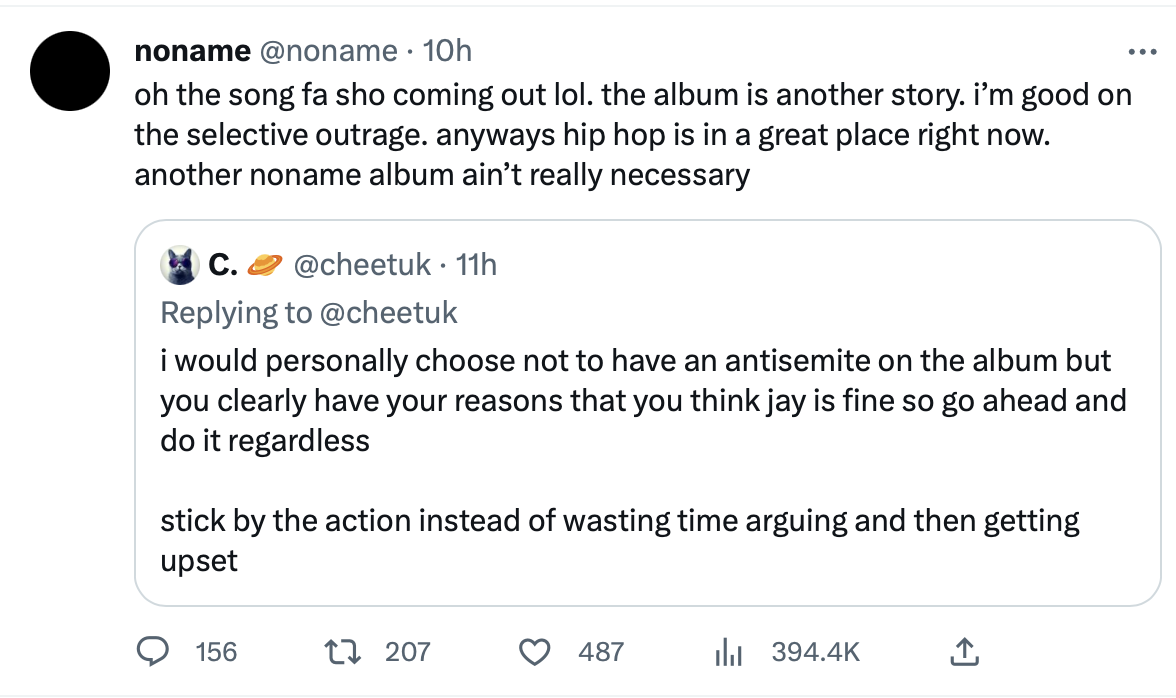Click the reply speech bubble icon
The image size is (1176, 698).
tap(152, 652)
